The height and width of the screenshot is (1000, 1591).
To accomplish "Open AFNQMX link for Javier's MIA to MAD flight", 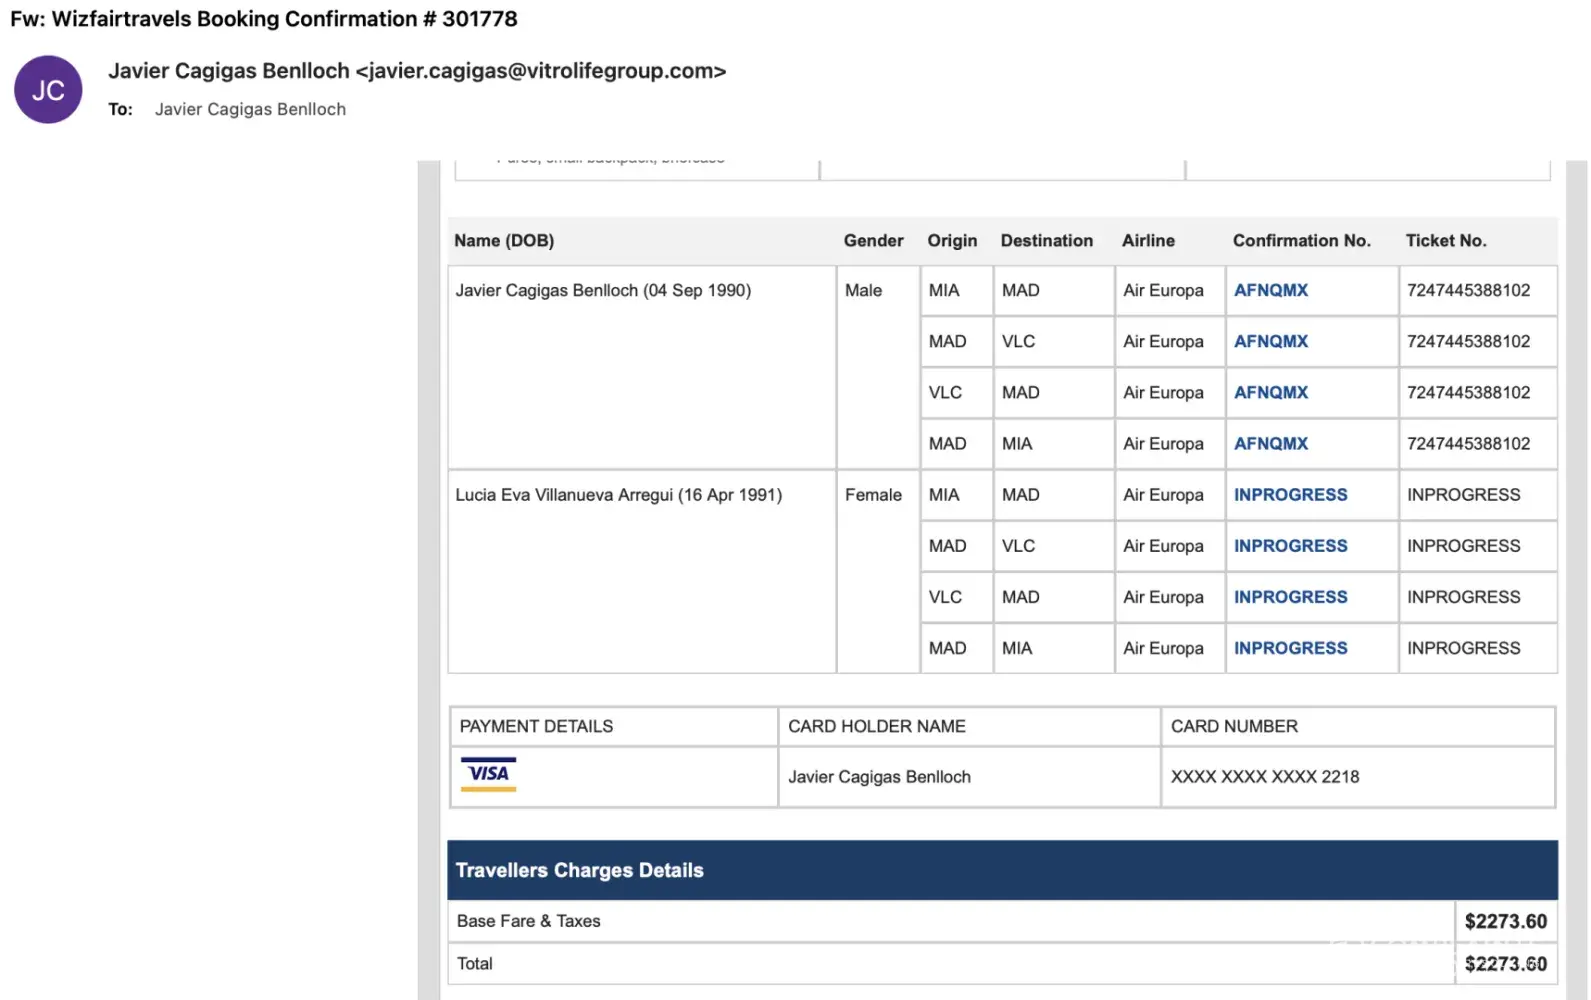I will click(x=1271, y=290).
